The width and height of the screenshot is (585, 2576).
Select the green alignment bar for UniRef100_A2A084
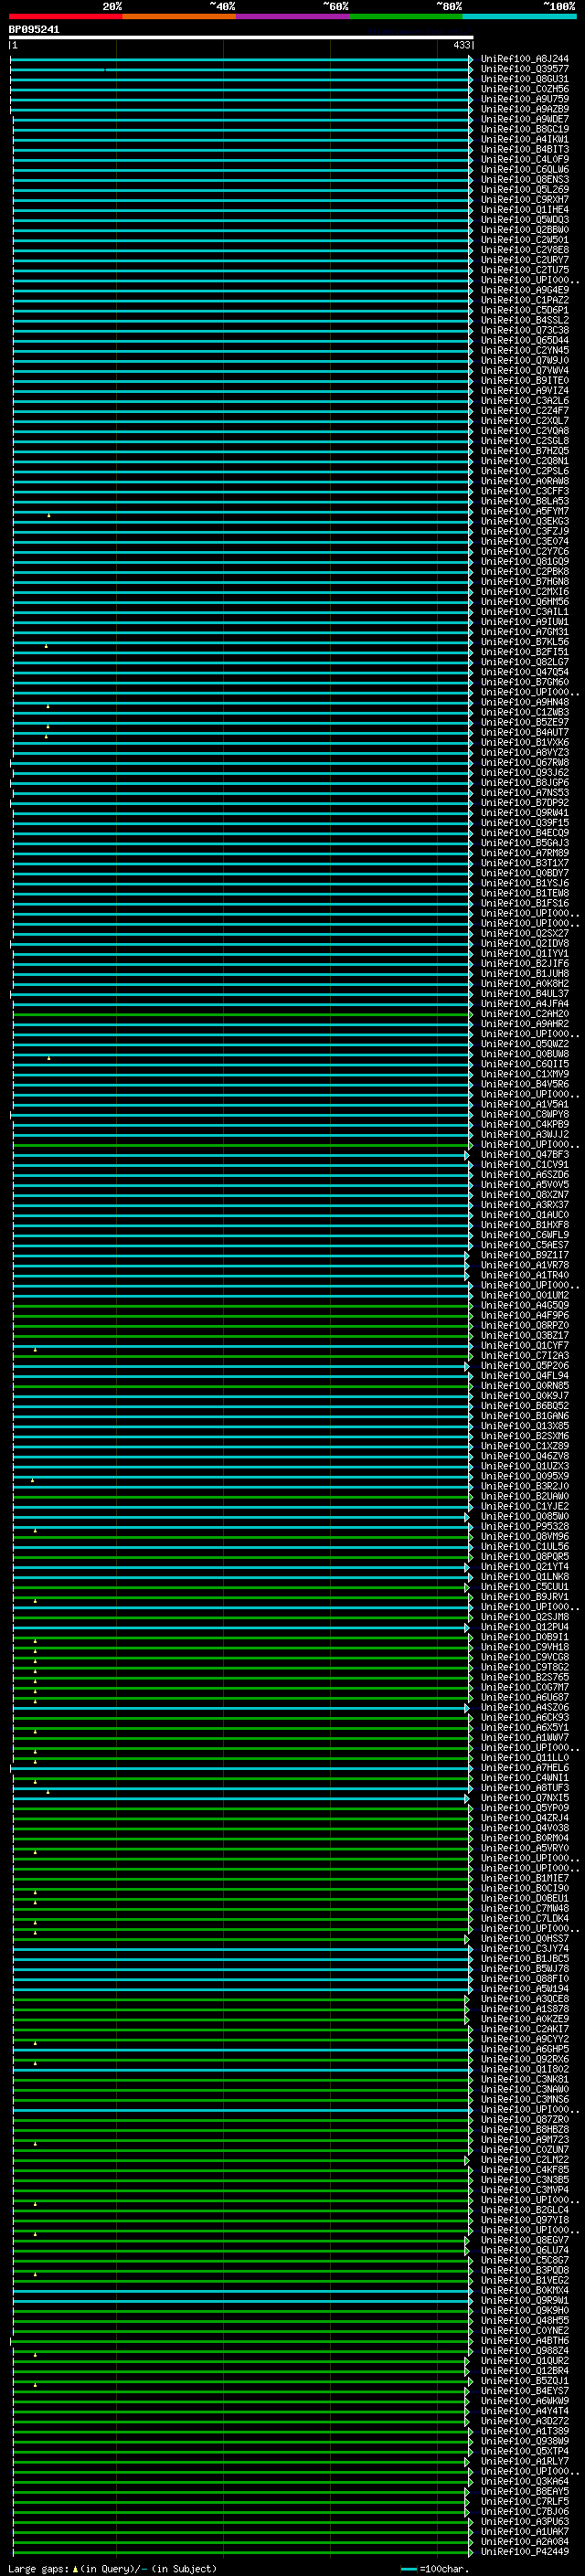tap(240, 2541)
